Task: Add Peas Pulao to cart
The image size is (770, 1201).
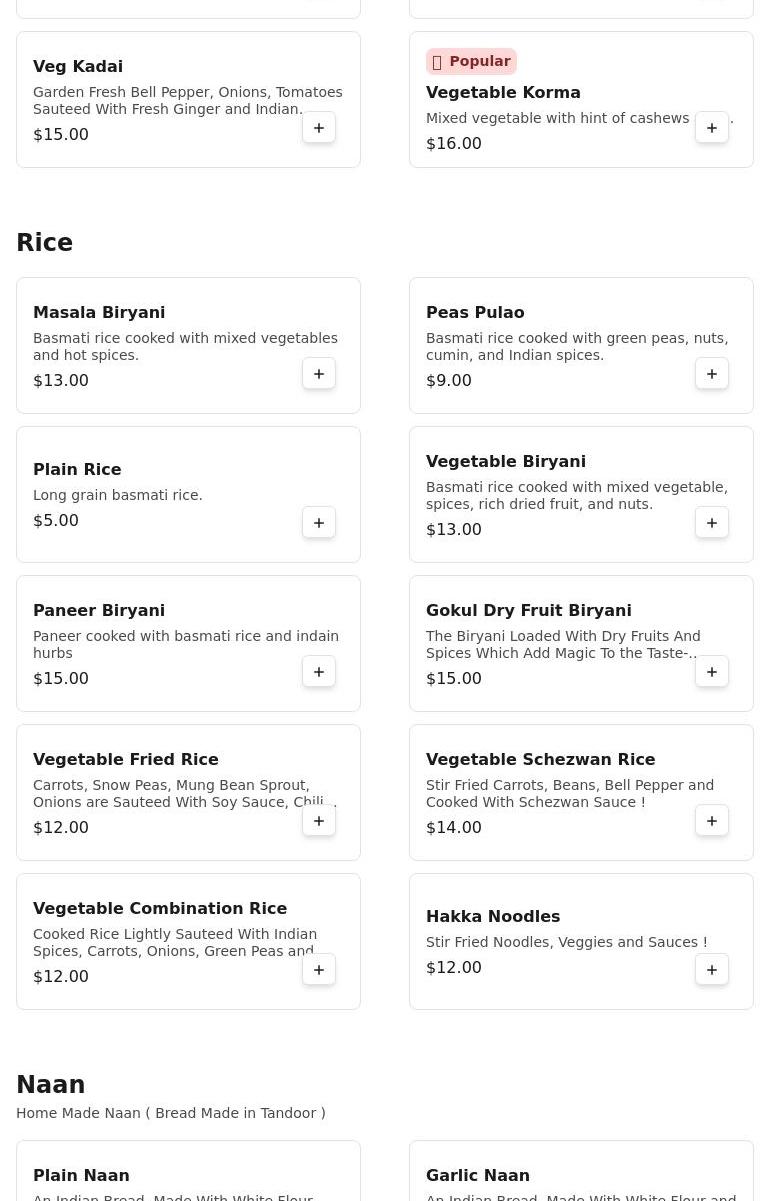Action: 712,374
